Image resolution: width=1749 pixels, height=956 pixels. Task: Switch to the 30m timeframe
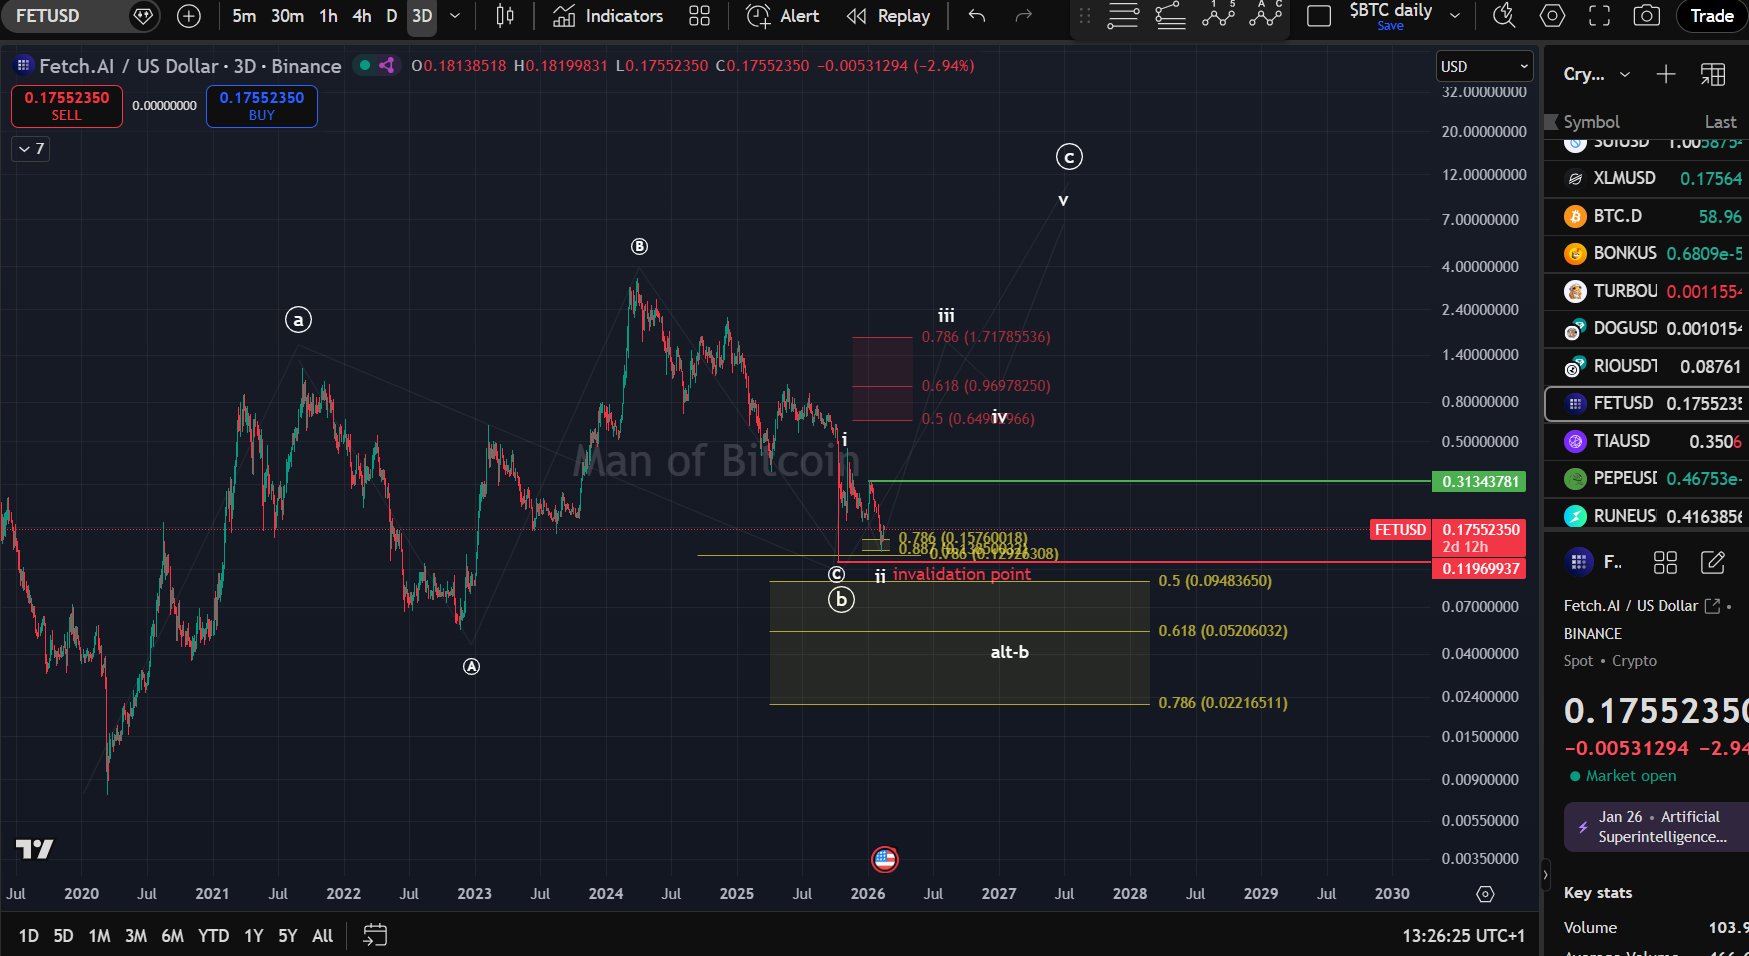287,16
